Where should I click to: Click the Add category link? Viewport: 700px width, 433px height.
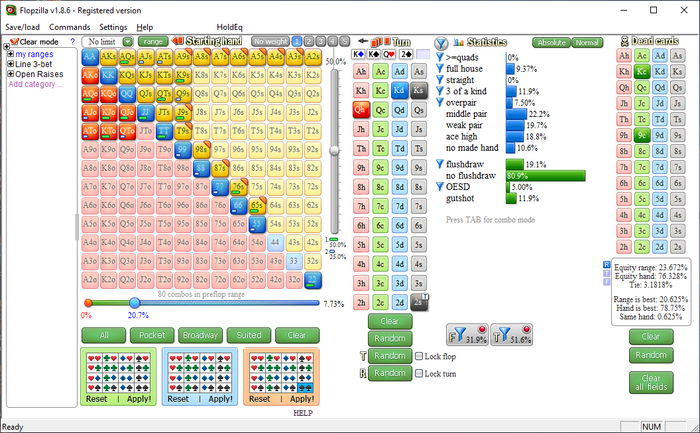[35, 84]
